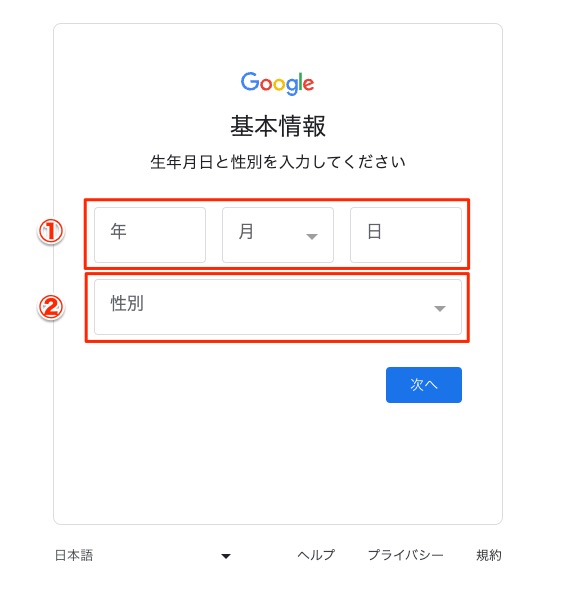
Task: Click the 月 dropdown arrow icon
Action: [312, 236]
